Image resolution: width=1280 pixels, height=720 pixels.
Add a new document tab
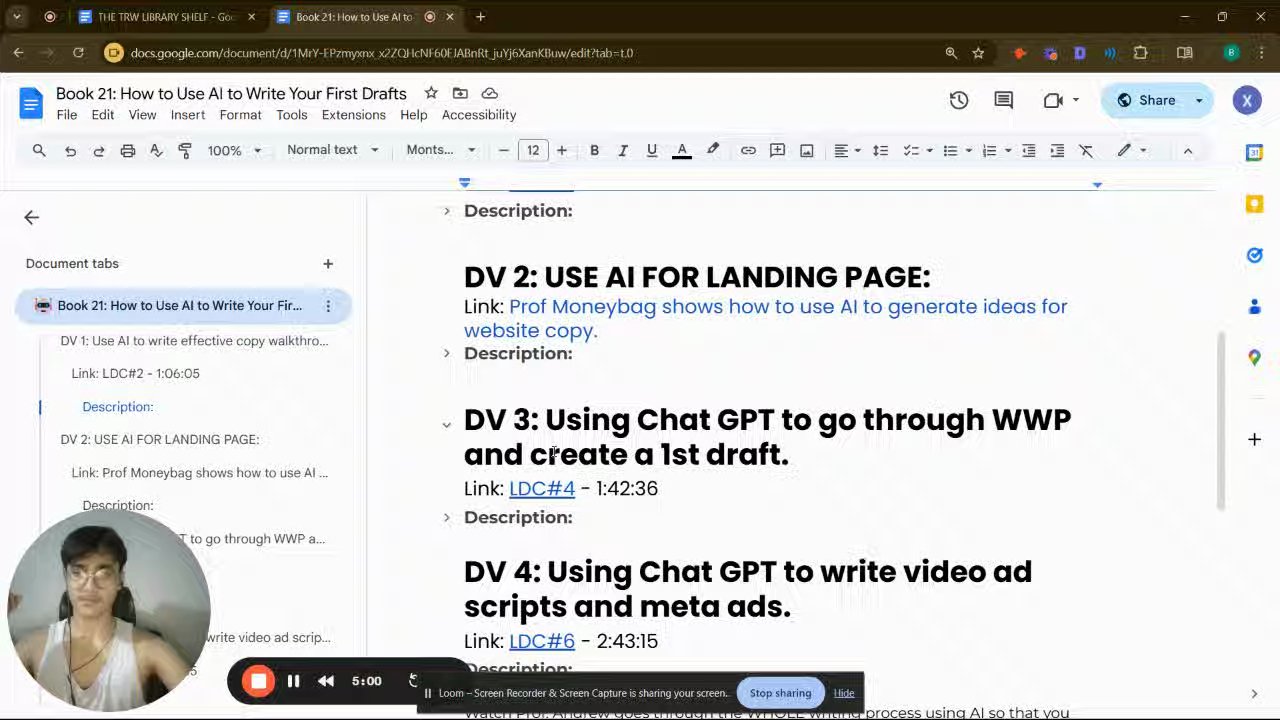(328, 264)
